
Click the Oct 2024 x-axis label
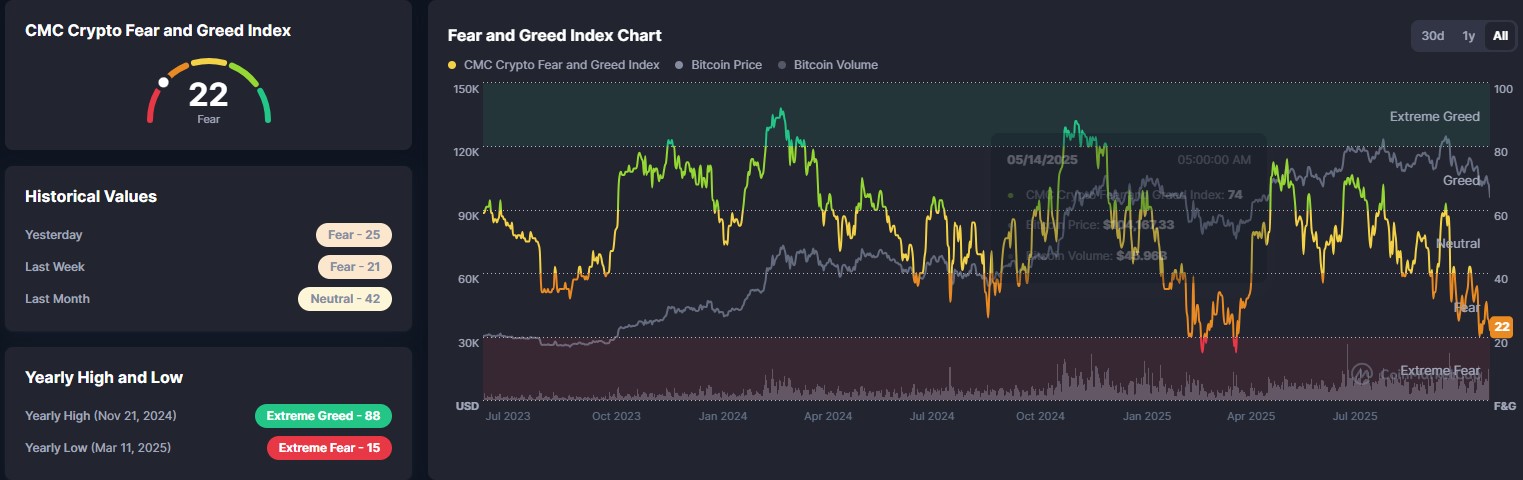pos(1039,416)
